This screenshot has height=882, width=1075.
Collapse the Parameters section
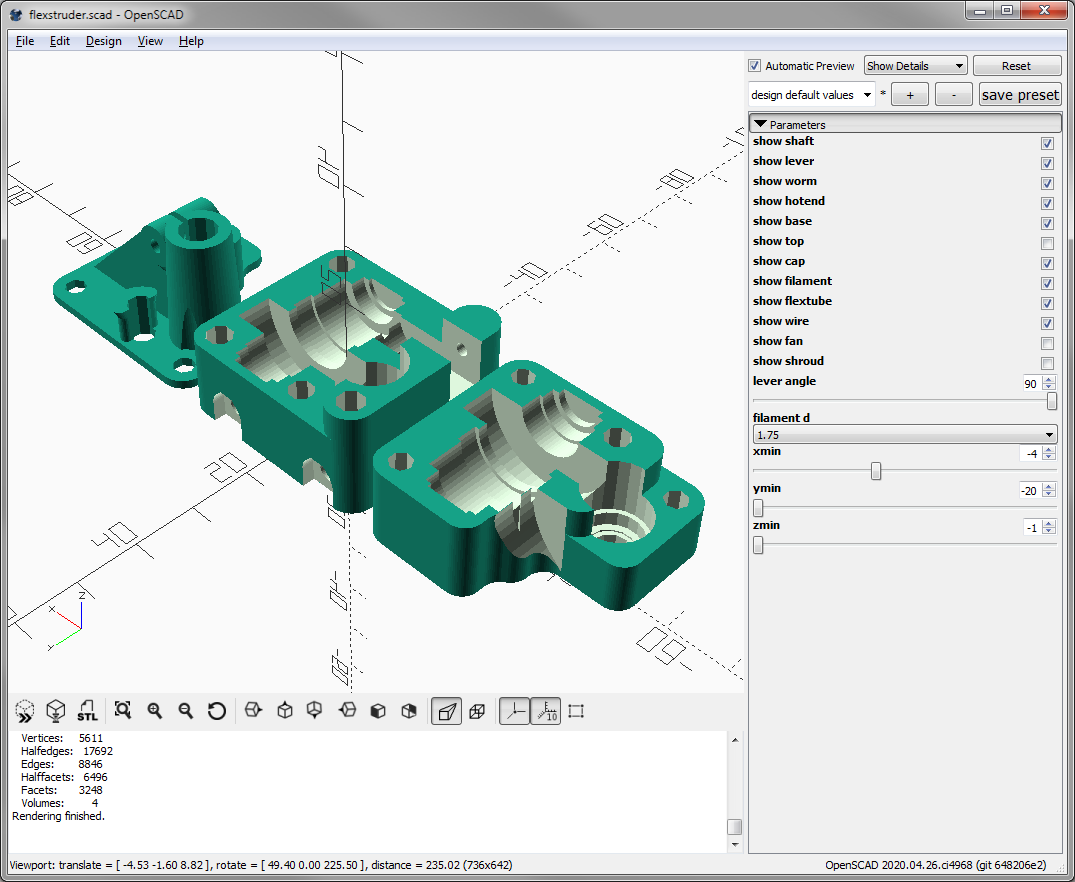pos(760,125)
